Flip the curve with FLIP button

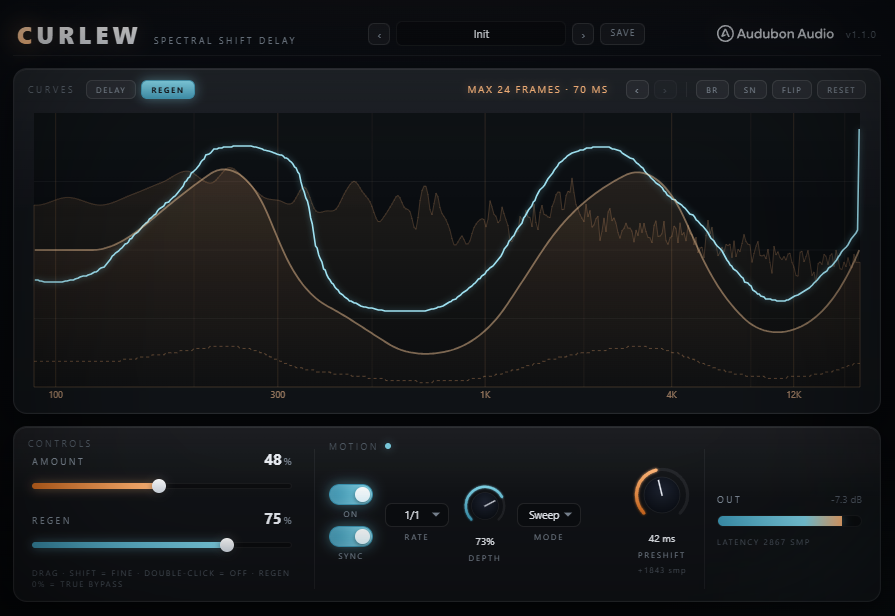click(792, 90)
